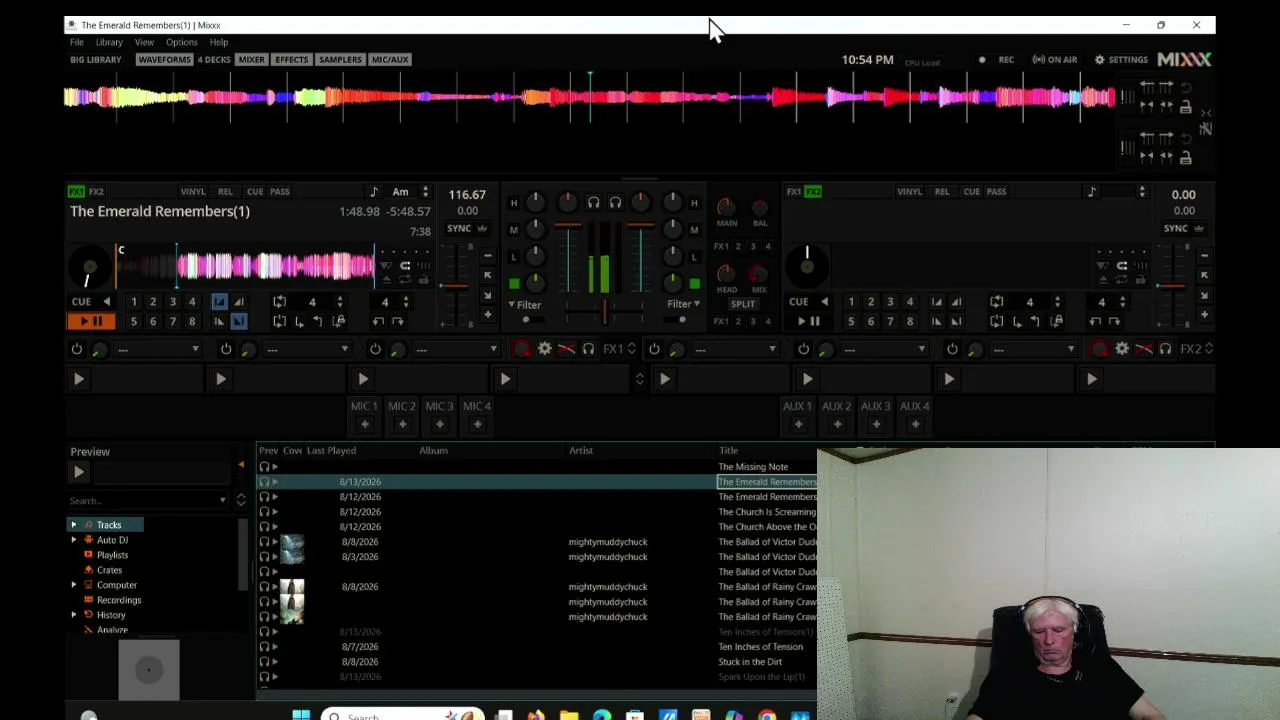1280x720 pixels.
Task: Toggle the 4 DECKS layout
Action: click(x=214, y=60)
